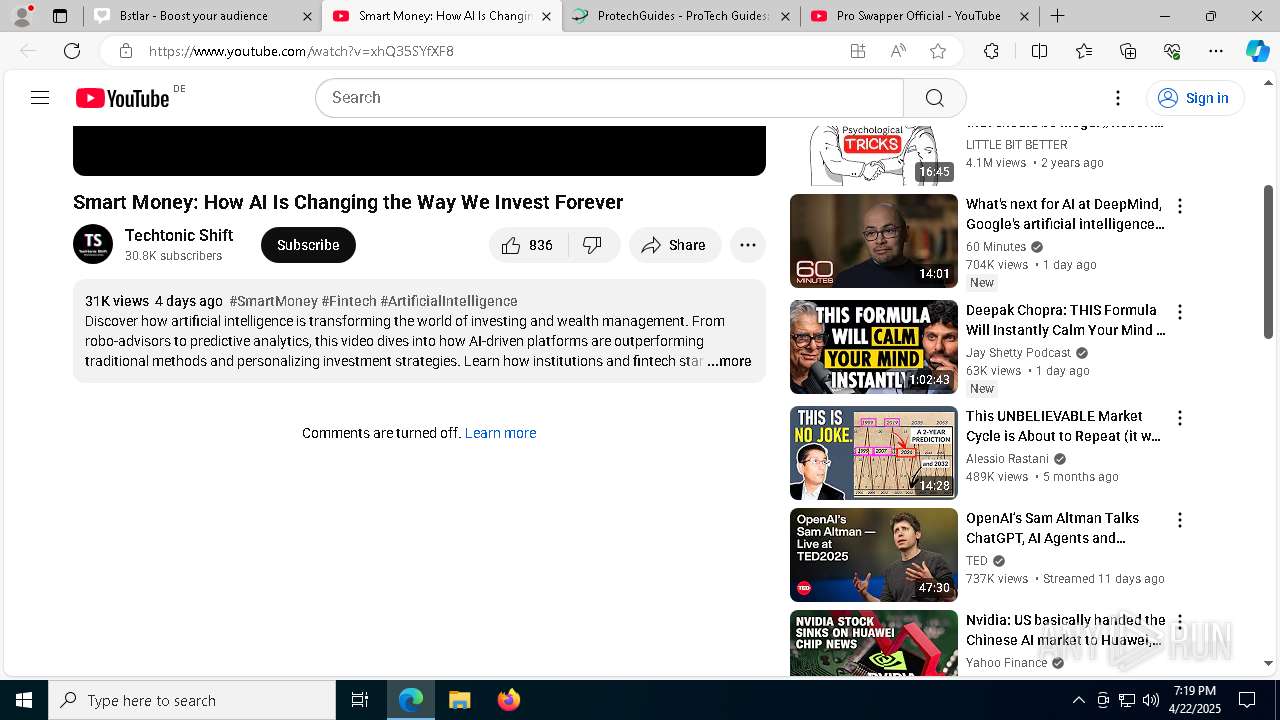Open options for Deepak Chopra video

1180,312
